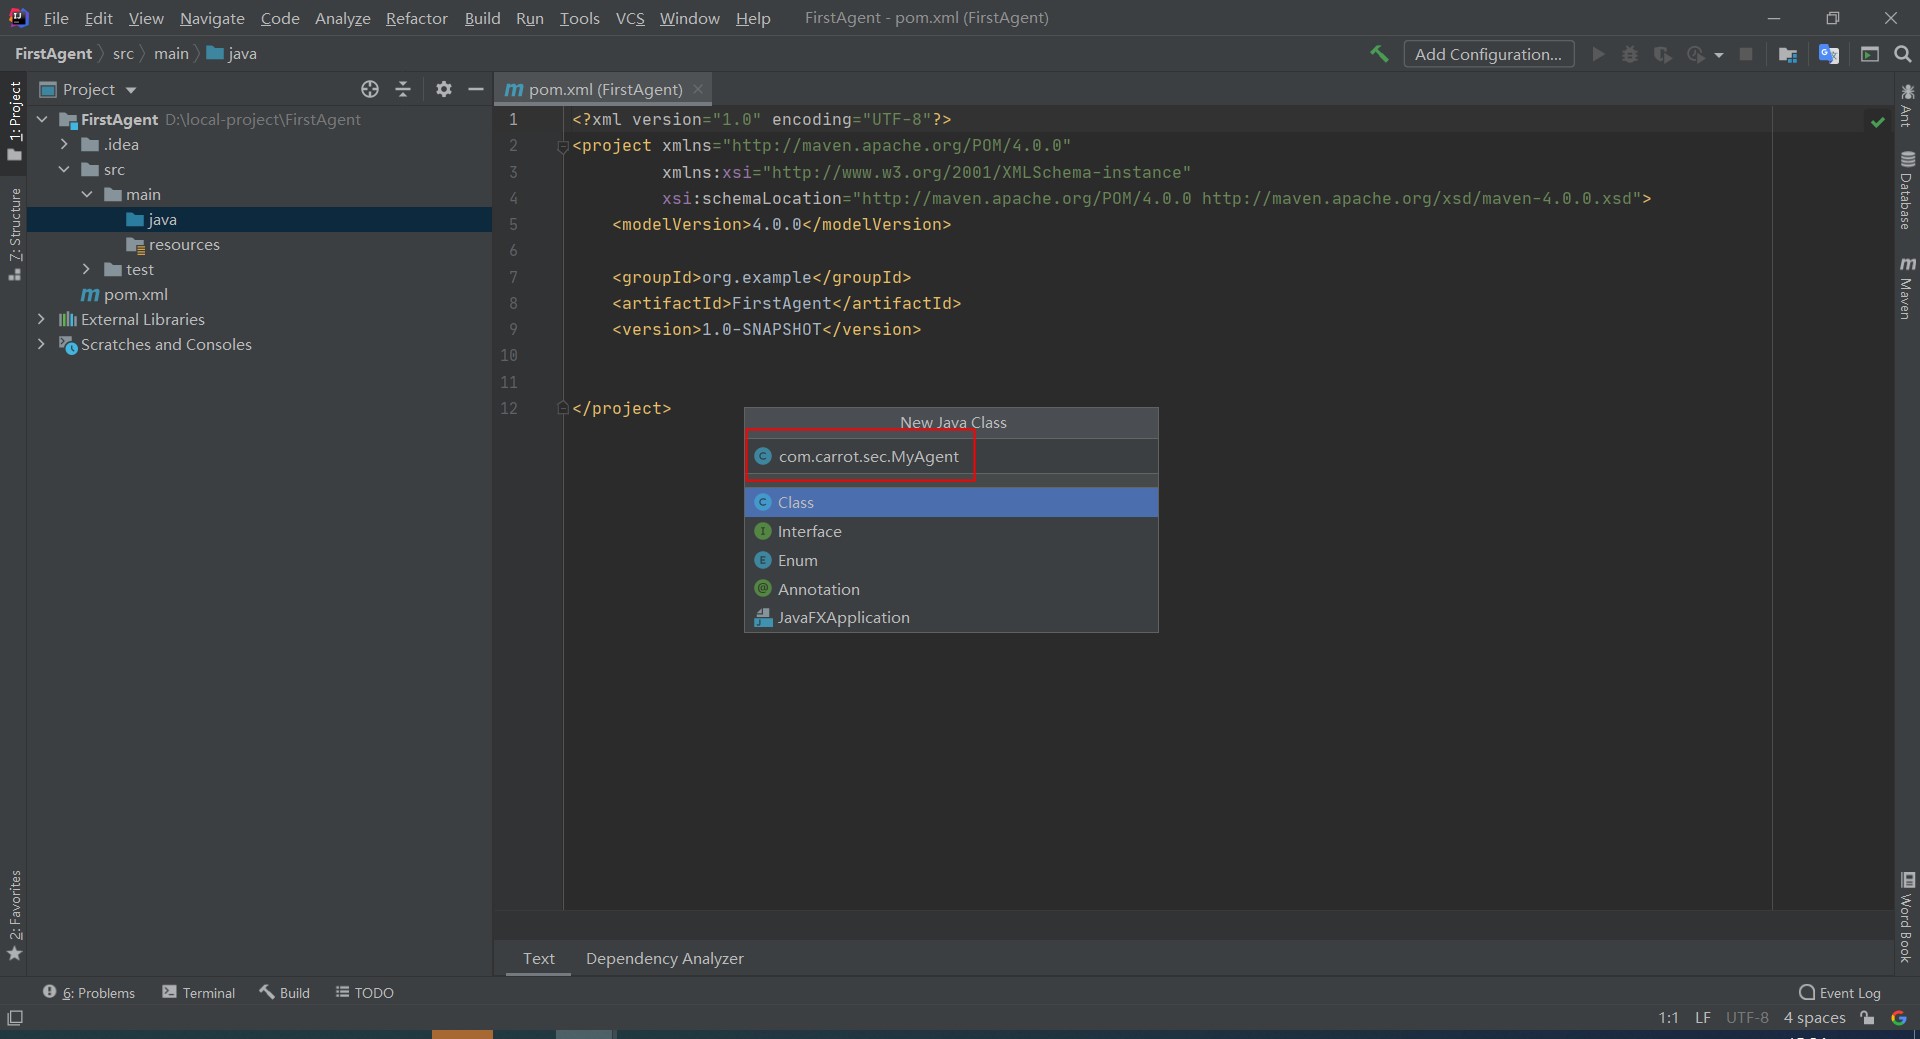1920x1039 pixels.
Task: Open the Database tool window
Action: tap(1907, 190)
